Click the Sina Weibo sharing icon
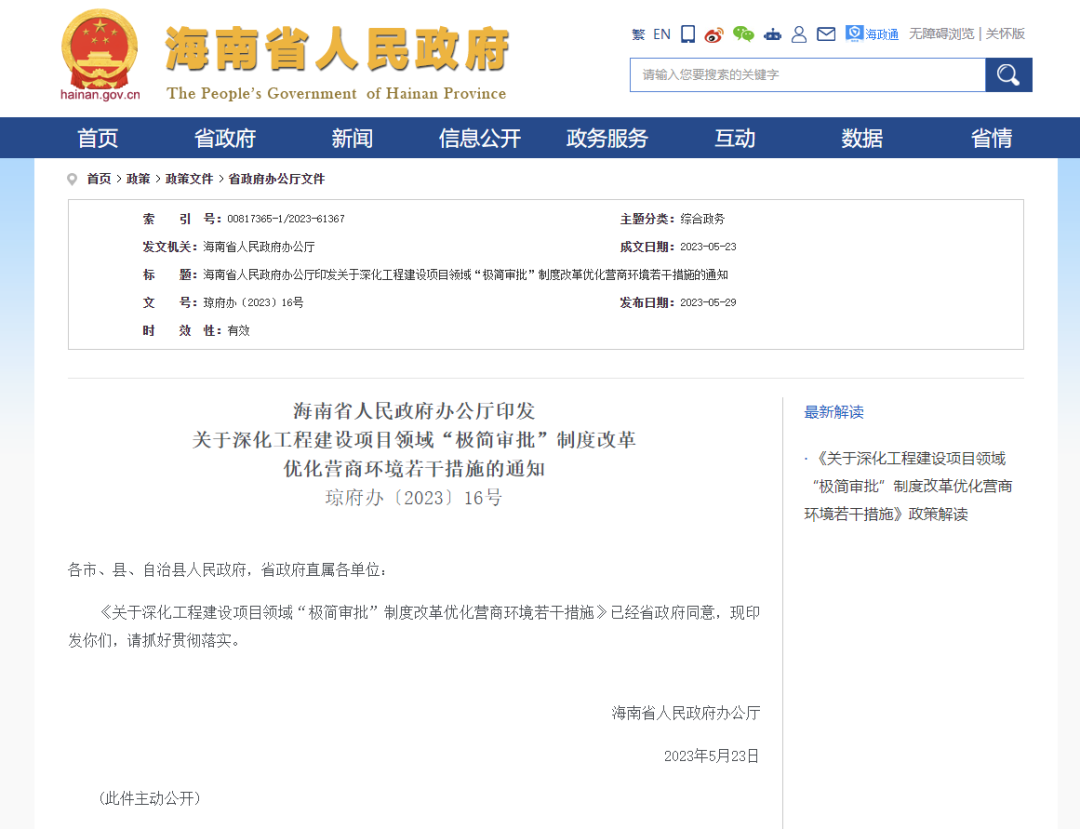The height and width of the screenshot is (829, 1080). 714,34
